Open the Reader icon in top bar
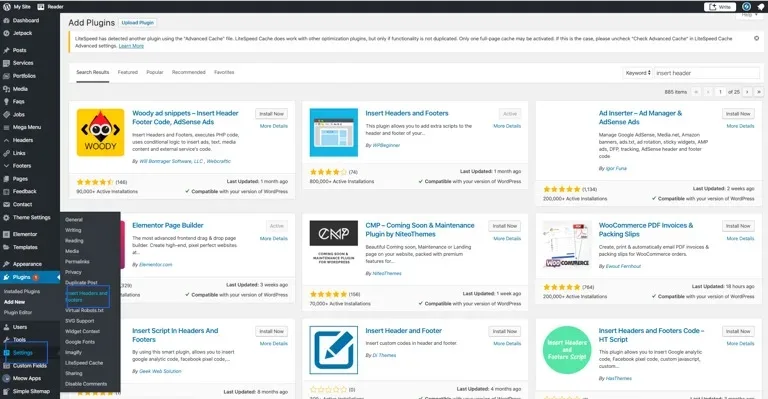 [41, 7]
